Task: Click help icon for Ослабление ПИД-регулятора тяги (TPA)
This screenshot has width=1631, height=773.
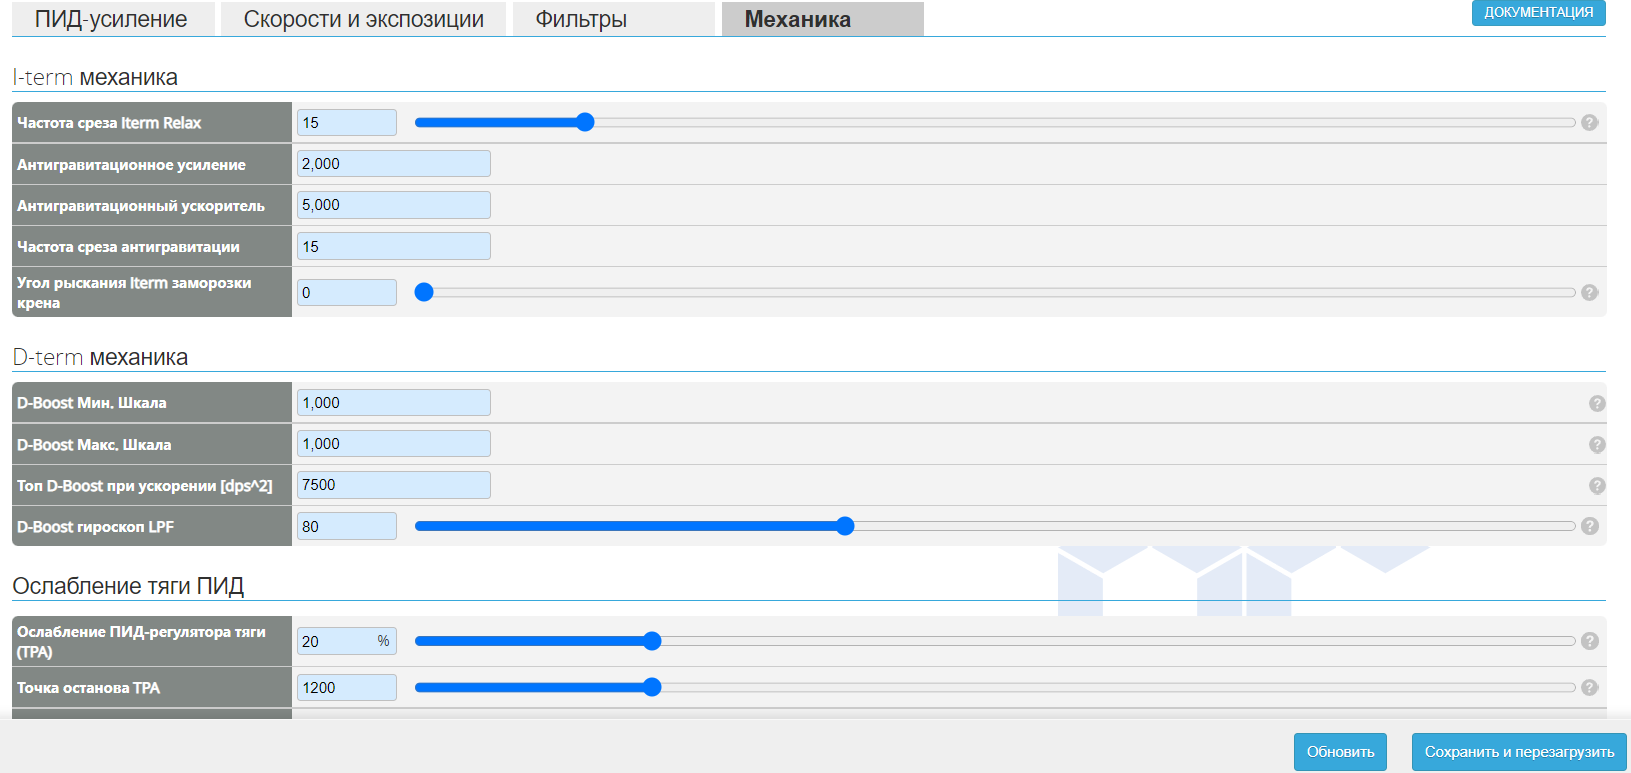Action: coord(1589,641)
